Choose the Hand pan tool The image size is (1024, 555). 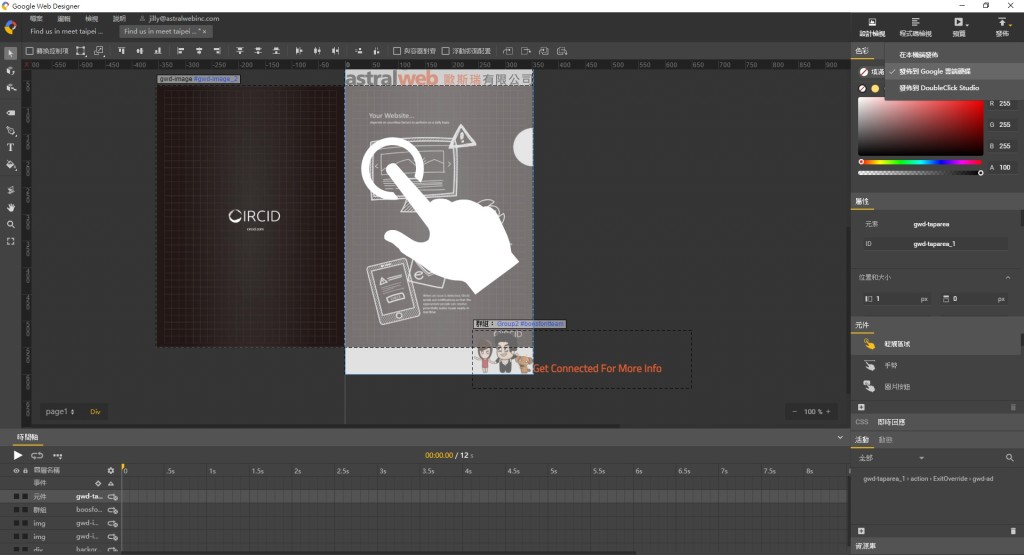(x=11, y=207)
